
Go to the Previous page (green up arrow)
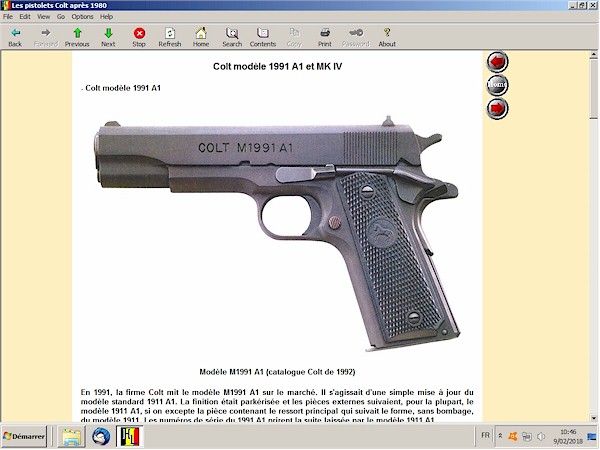click(x=77, y=37)
